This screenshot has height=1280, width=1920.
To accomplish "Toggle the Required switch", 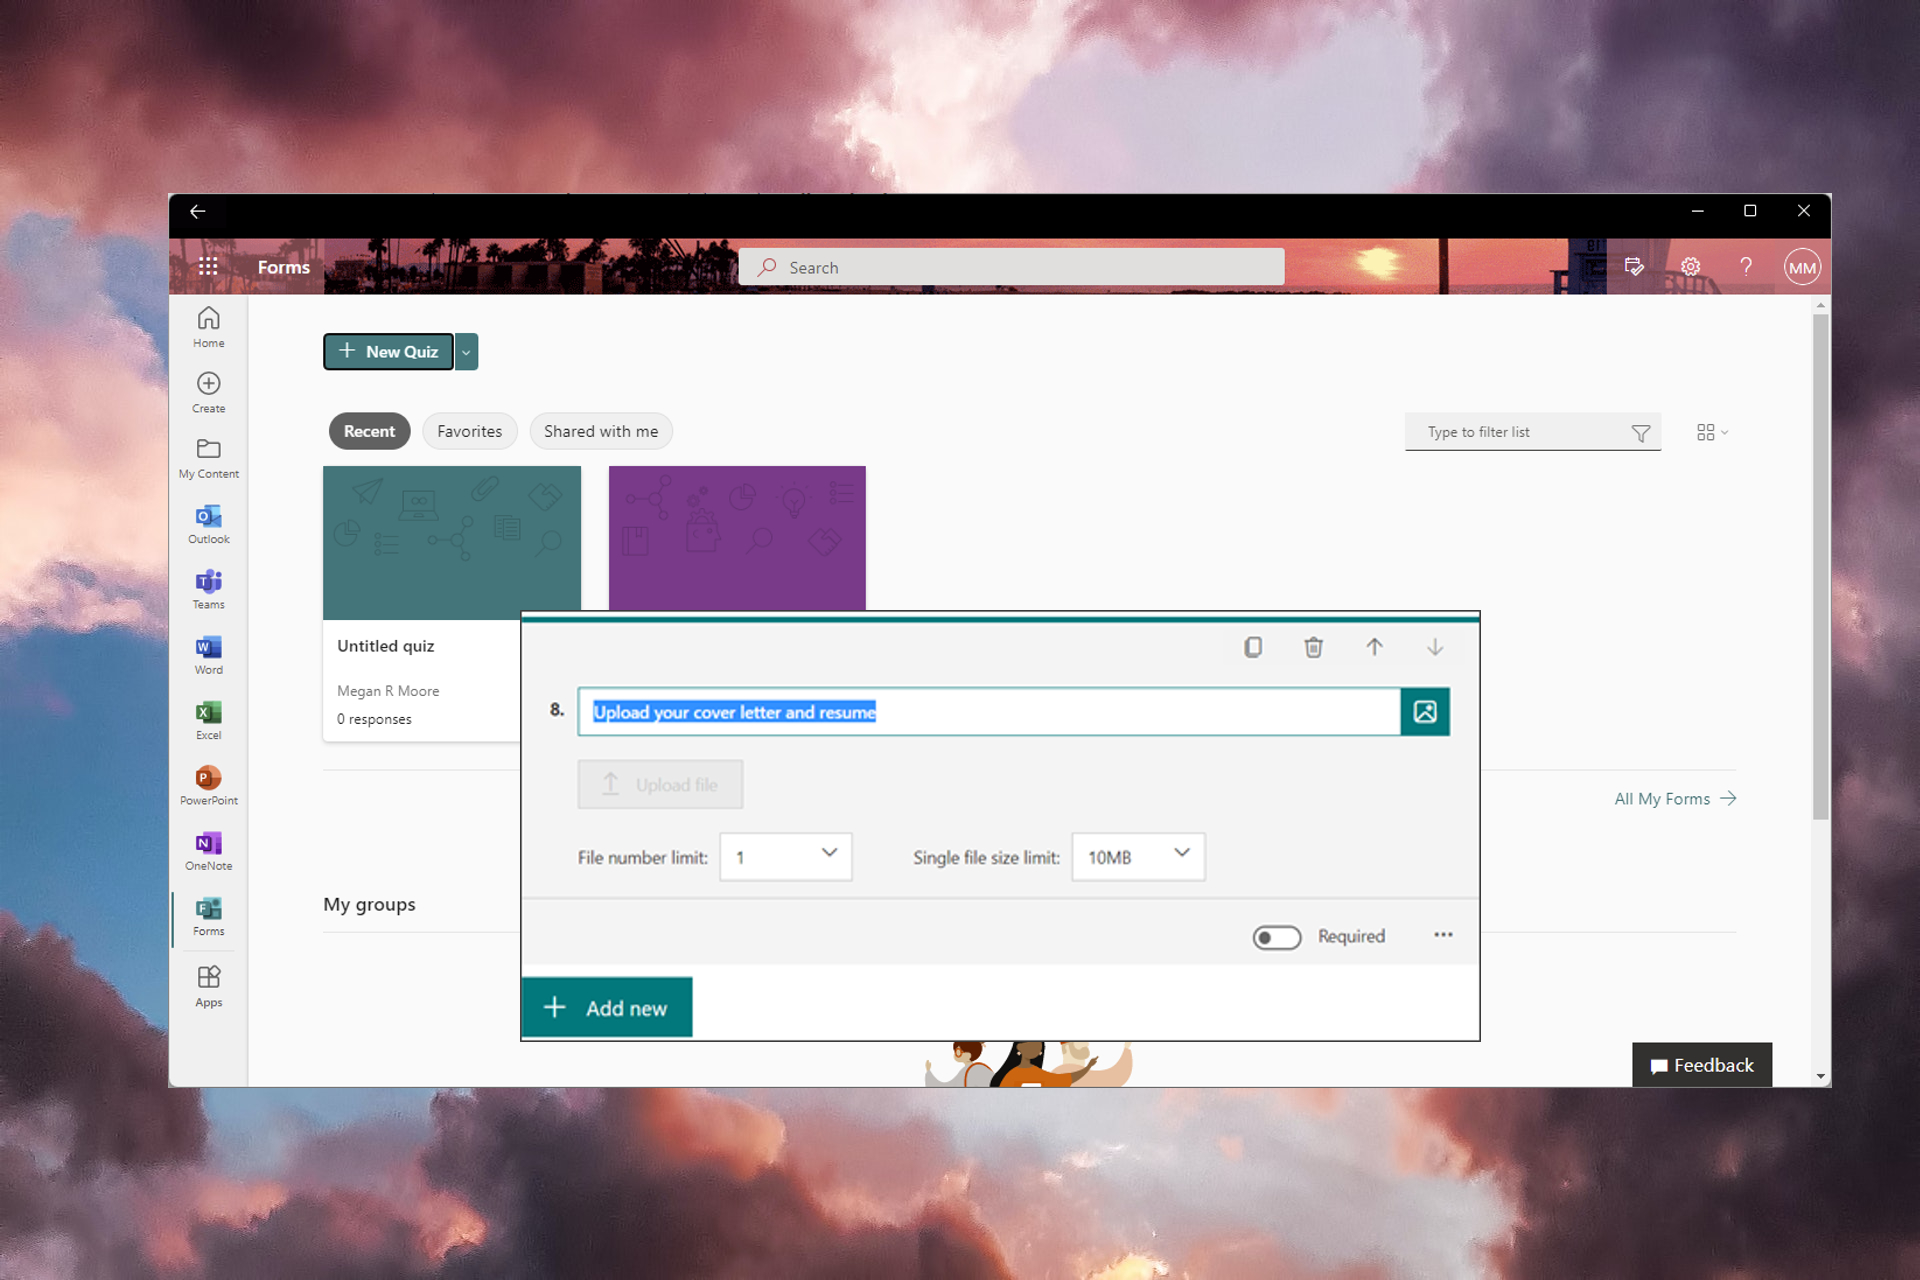I will (1277, 937).
